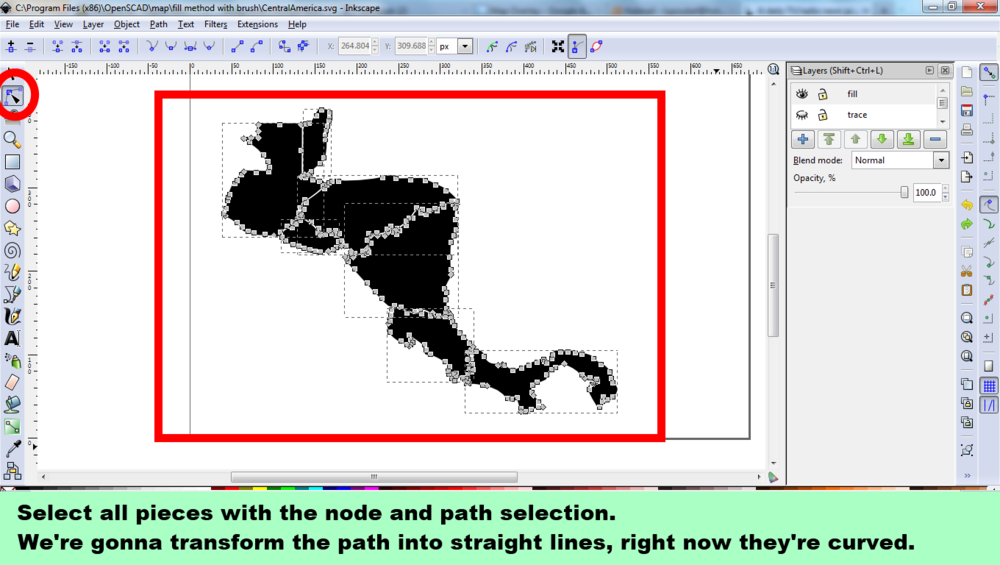Select the node editing tool
The image size is (1000, 565).
tap(14, 97)
